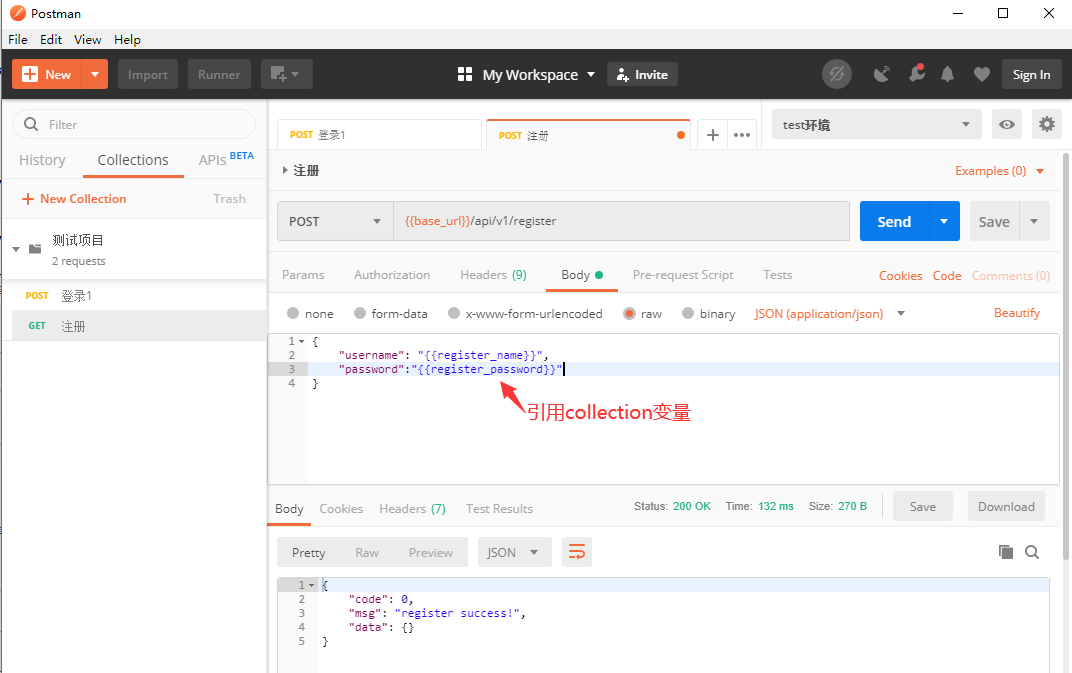
Task: Open the Help menu
Action: tap(127, 39)
